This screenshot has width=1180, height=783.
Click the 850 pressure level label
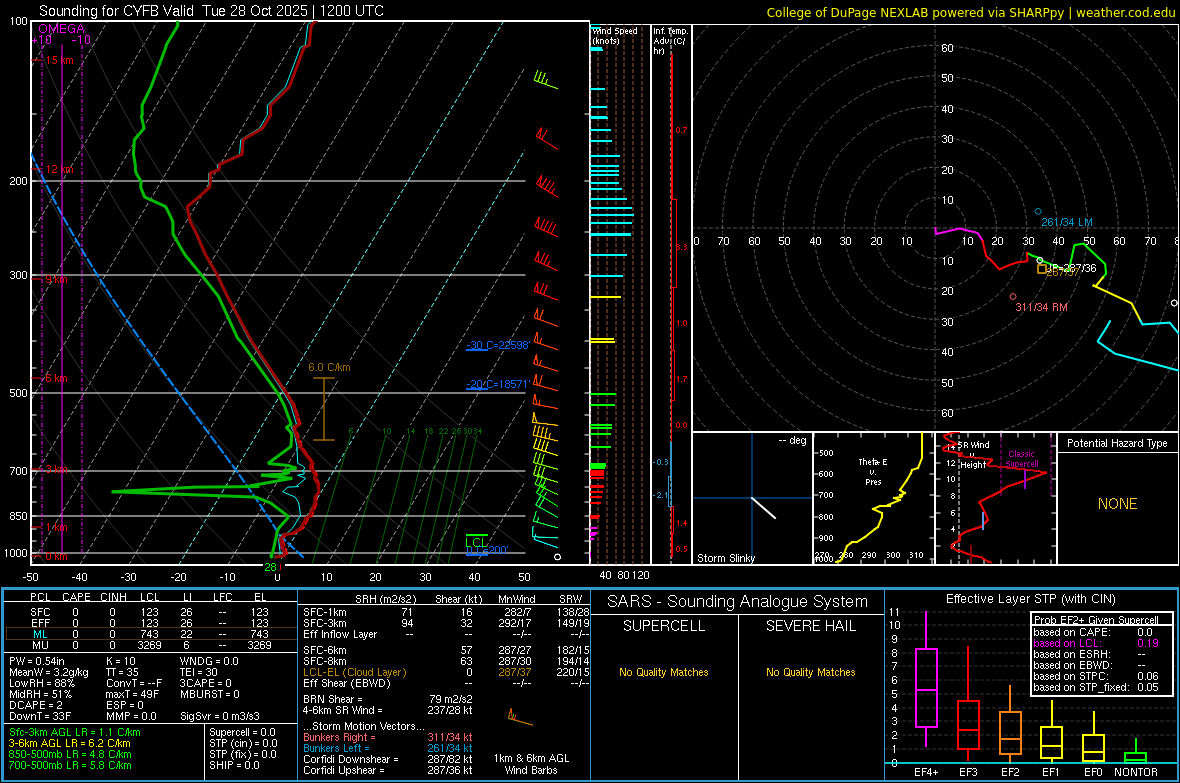18,516
